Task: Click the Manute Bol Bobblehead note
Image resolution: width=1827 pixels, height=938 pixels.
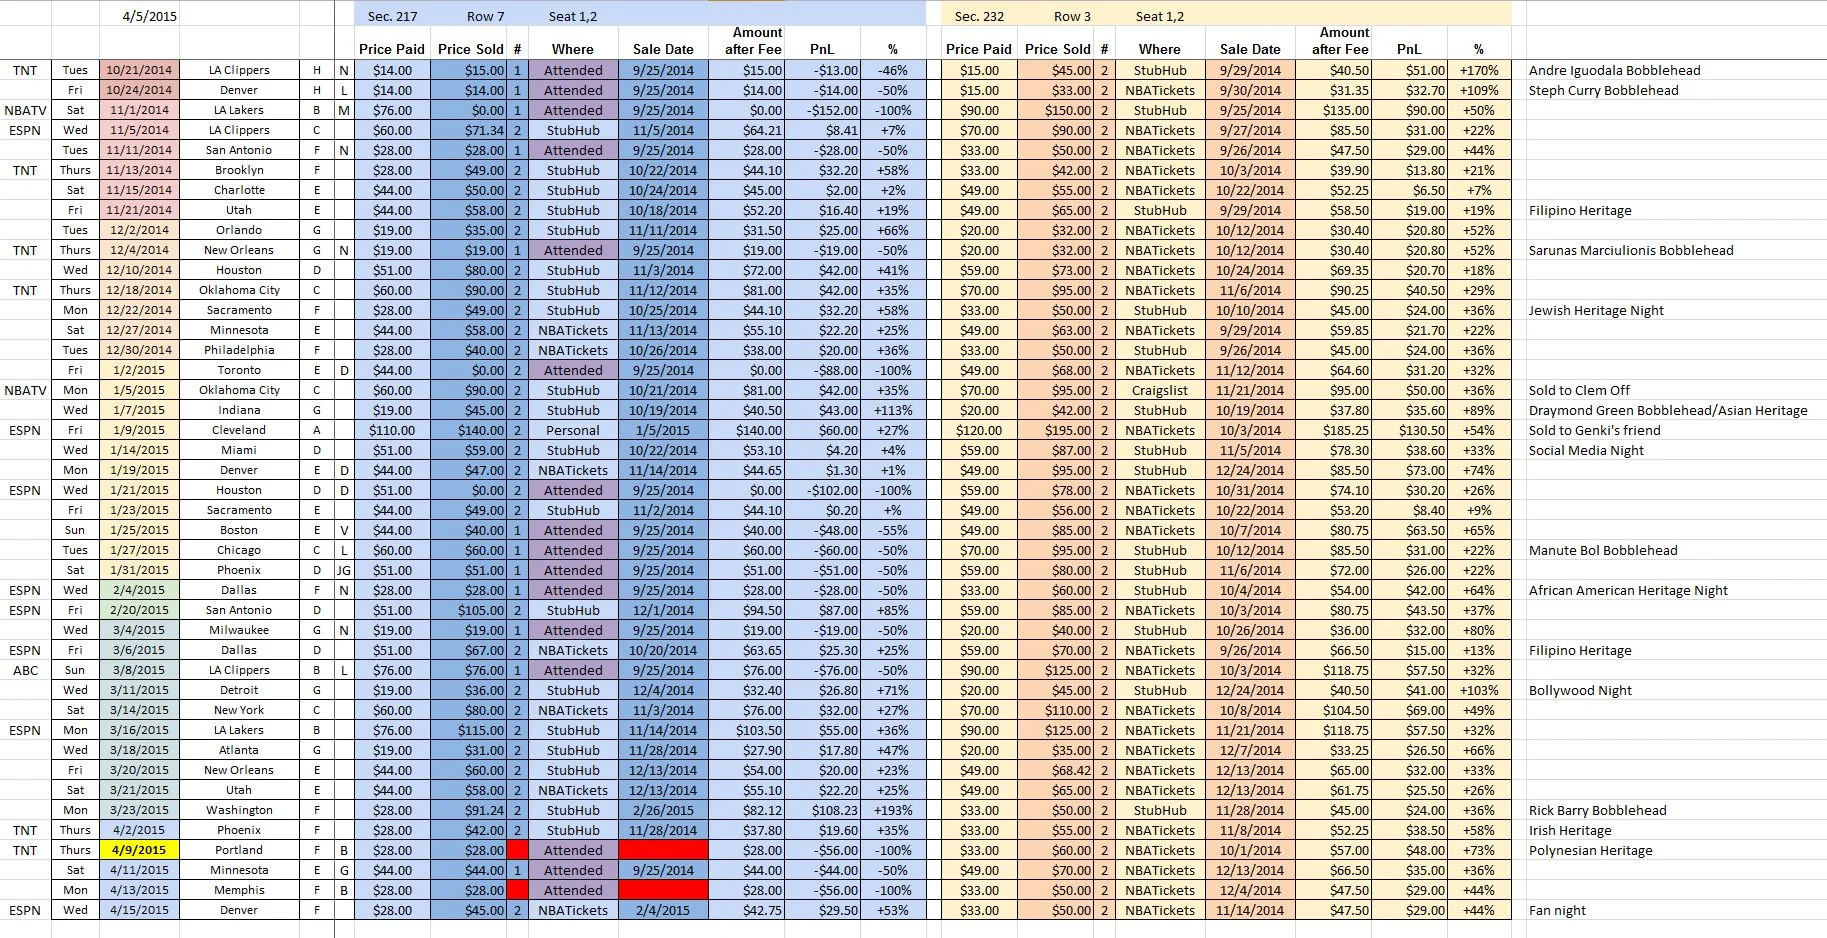Action: (1603, 550)
